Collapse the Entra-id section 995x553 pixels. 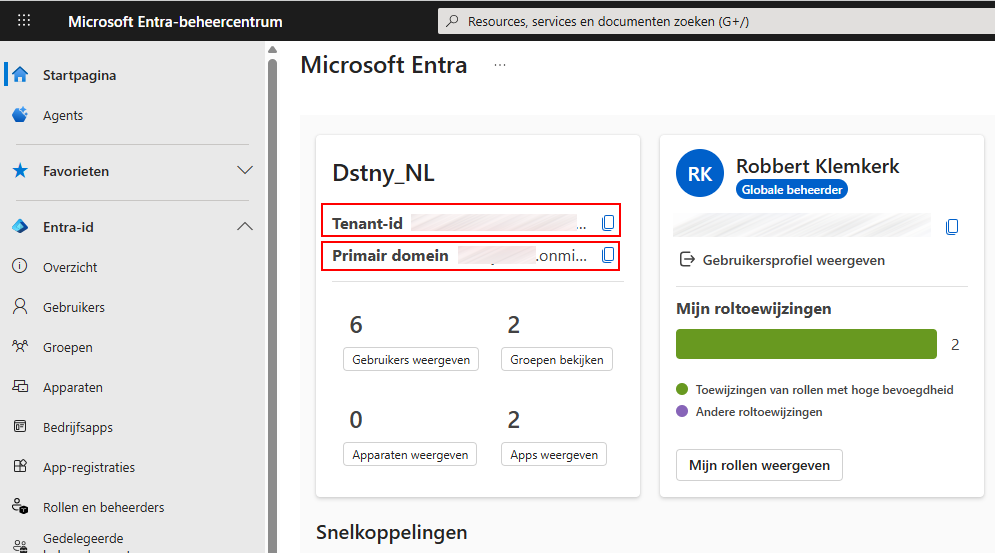(x=245, y=227)
